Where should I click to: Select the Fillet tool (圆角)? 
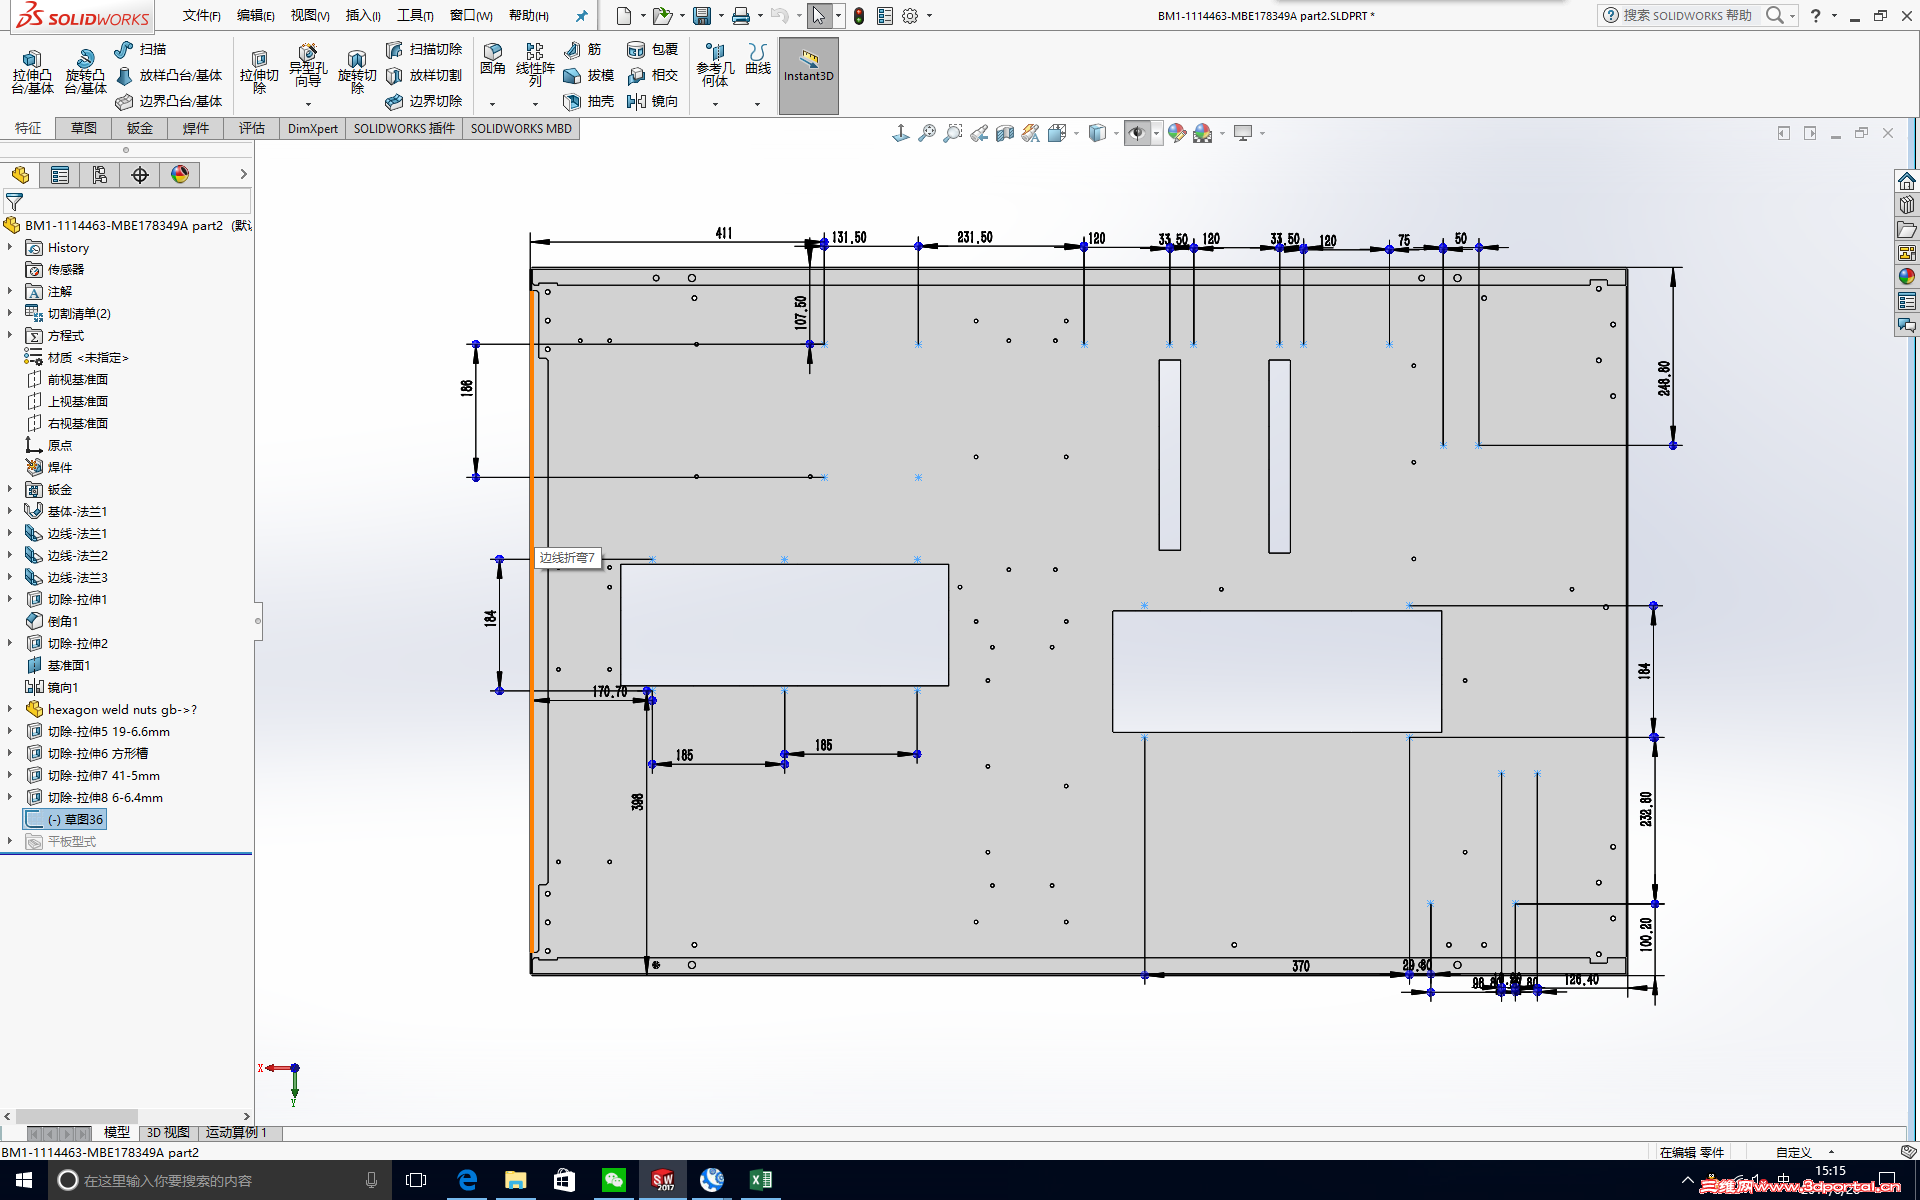pyautogui.click(x=493, y=59)
